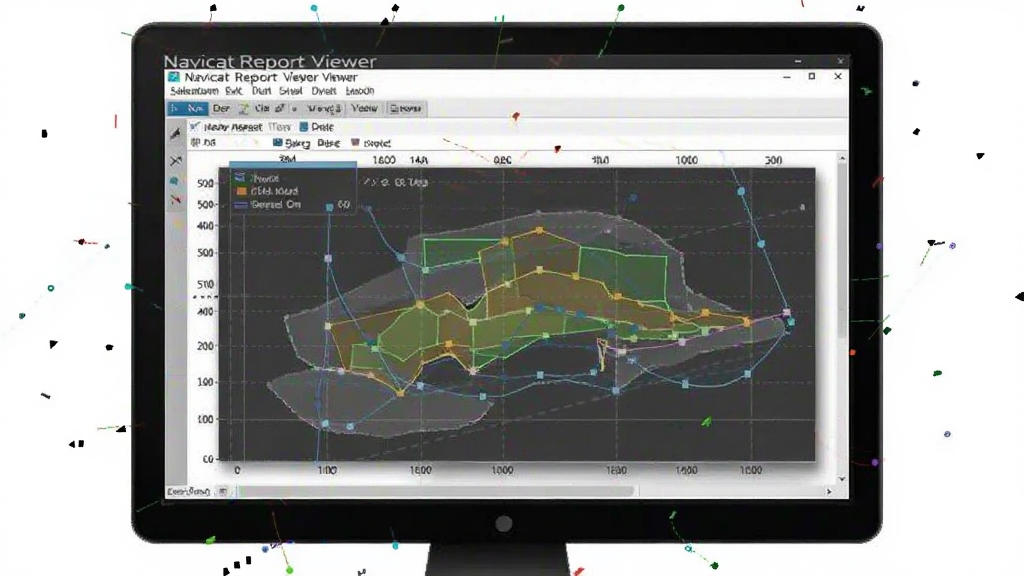Click the 'Veew' toolbar button
Screen dimensions: 1024x576
point(364,108)
